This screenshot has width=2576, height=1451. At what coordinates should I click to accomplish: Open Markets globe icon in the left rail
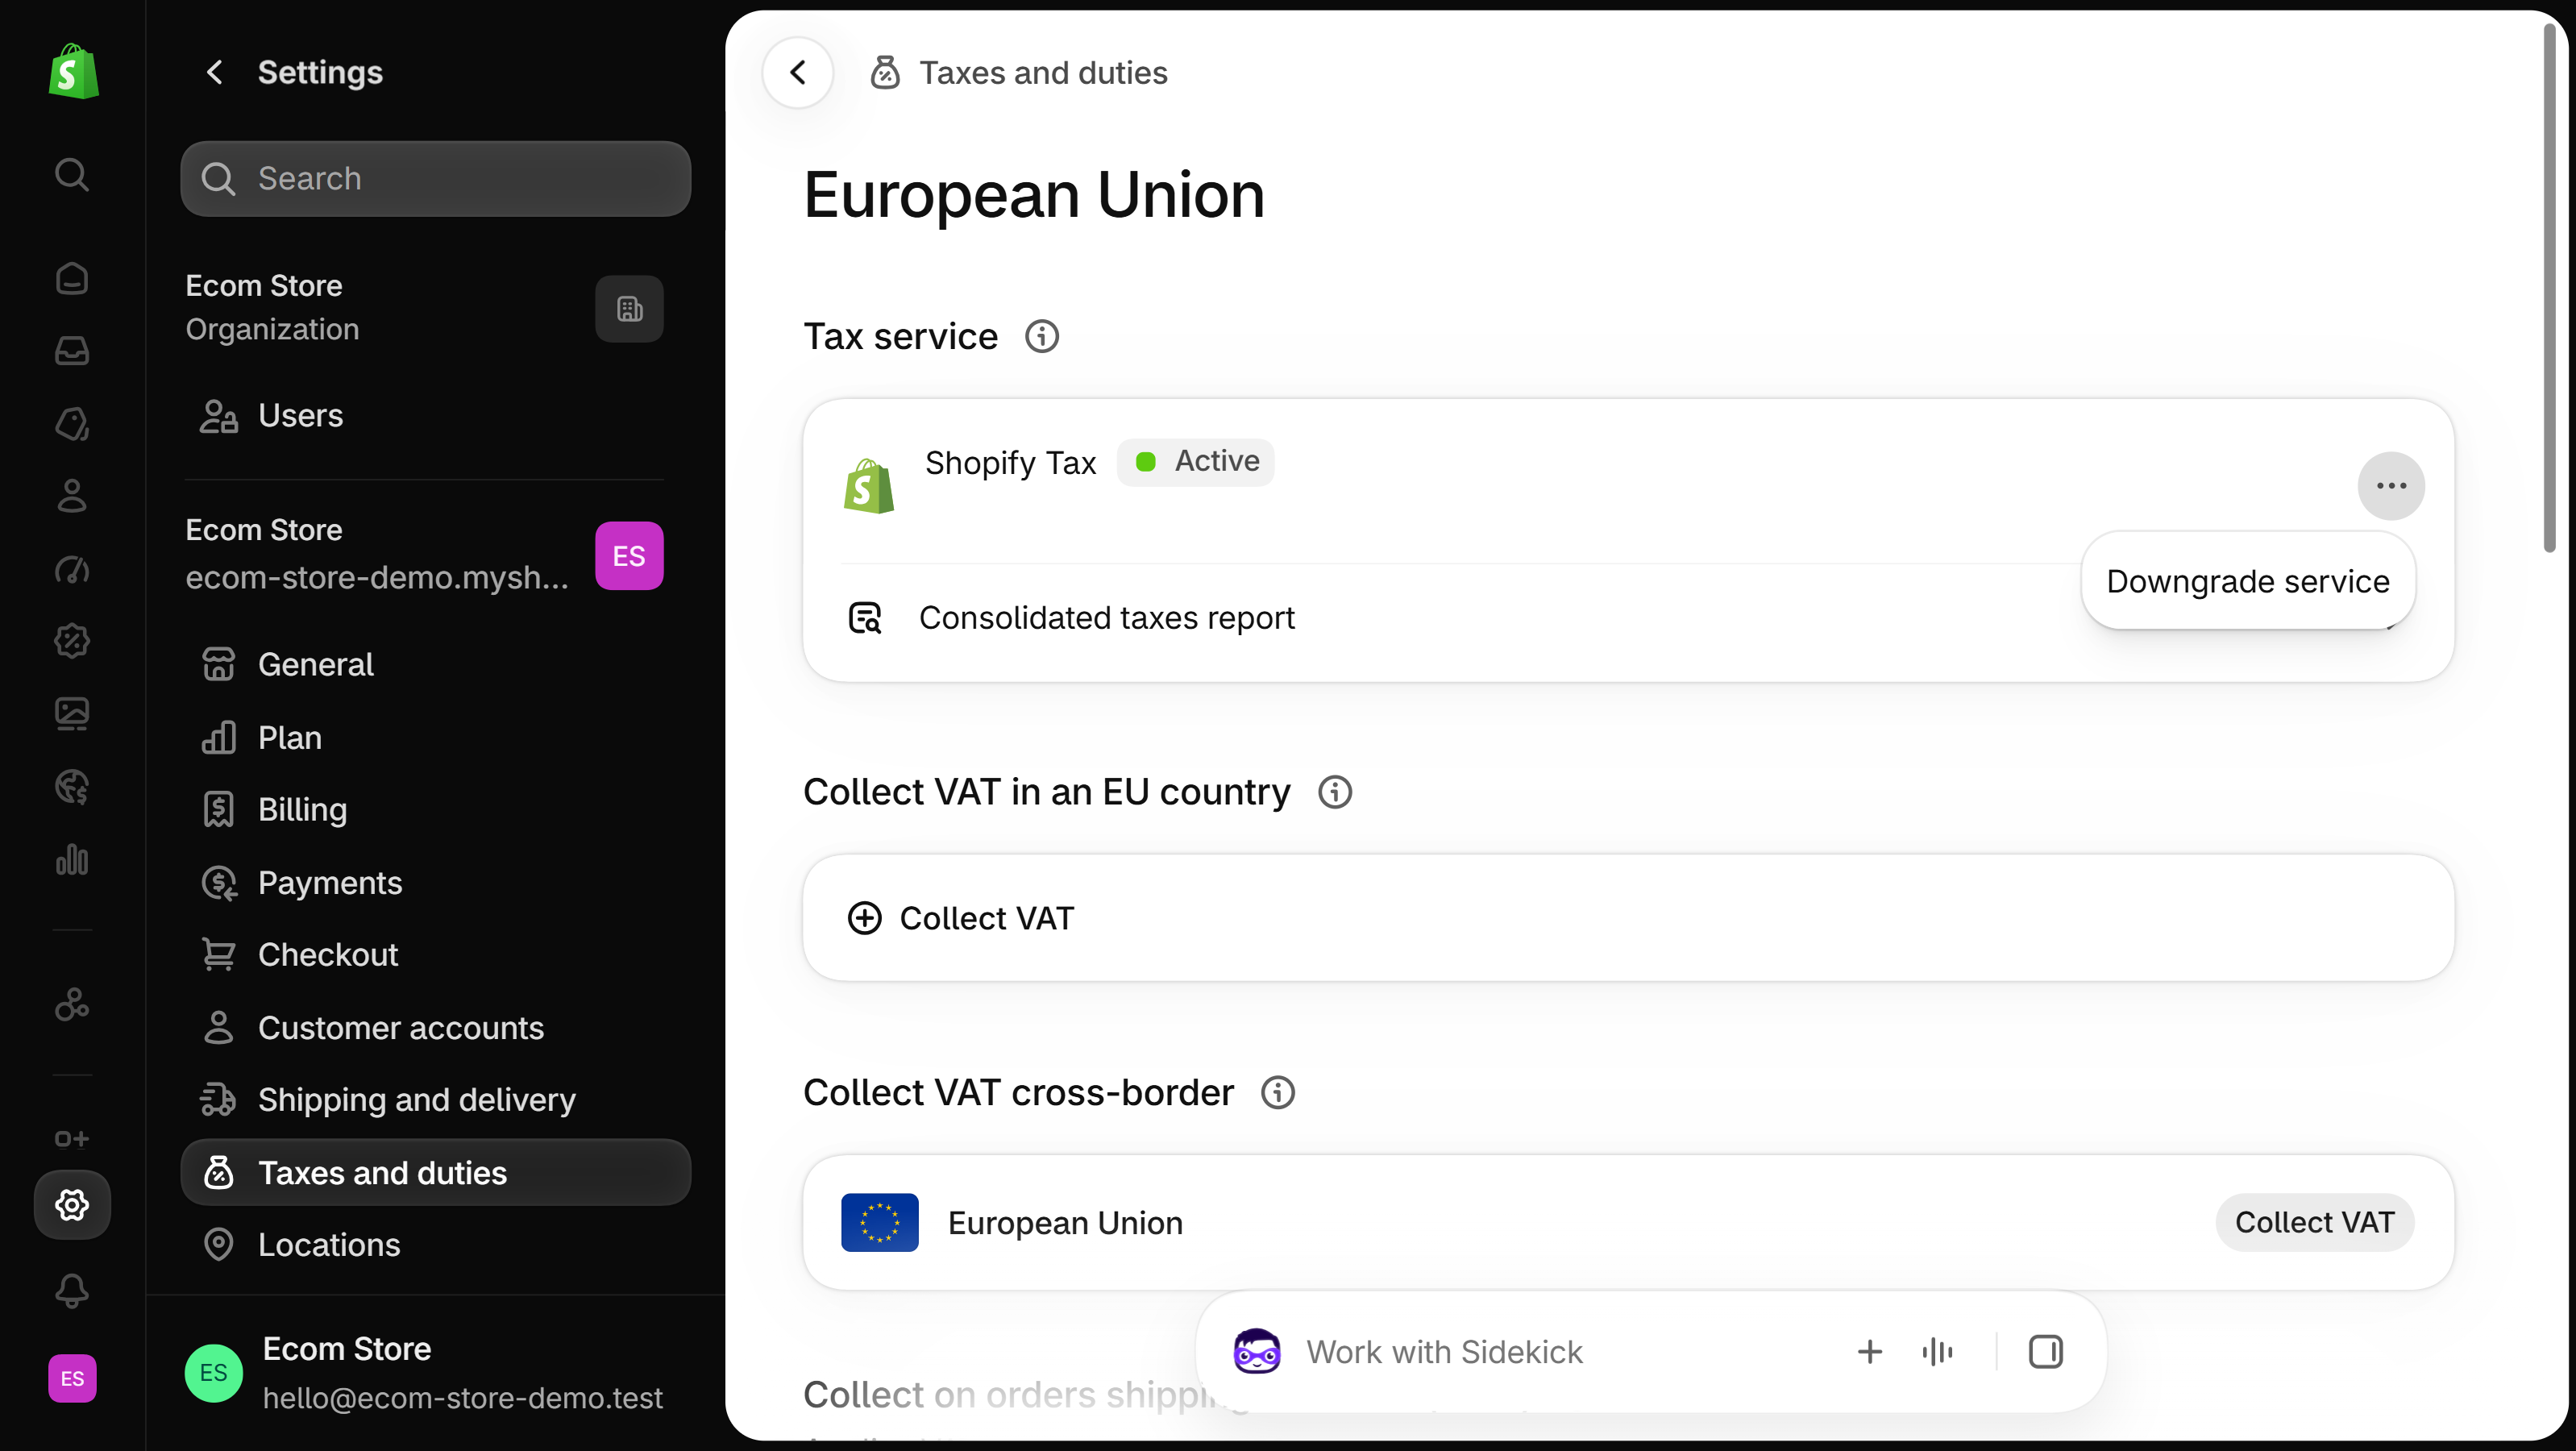pos(72,787)
